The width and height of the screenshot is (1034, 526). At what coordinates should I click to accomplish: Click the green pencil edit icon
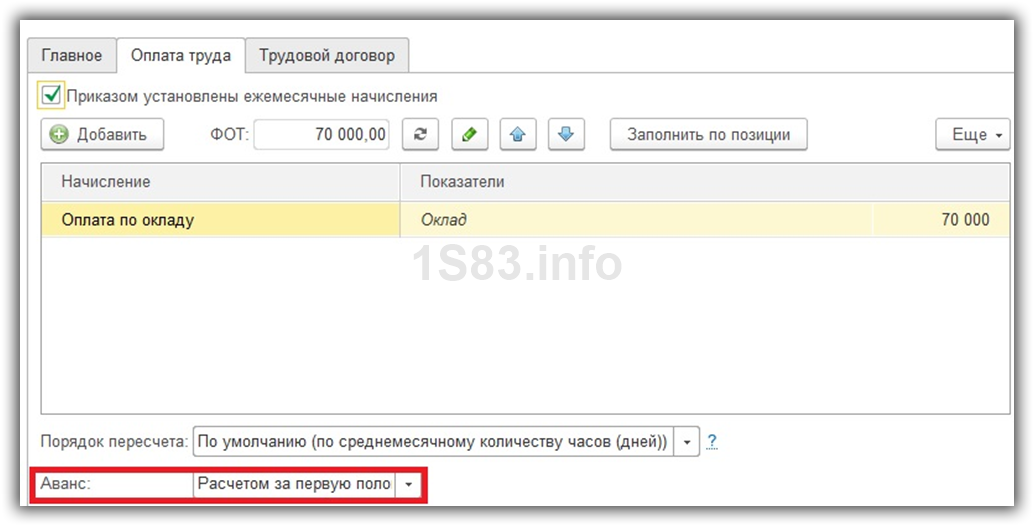click(x=469, y=134)
